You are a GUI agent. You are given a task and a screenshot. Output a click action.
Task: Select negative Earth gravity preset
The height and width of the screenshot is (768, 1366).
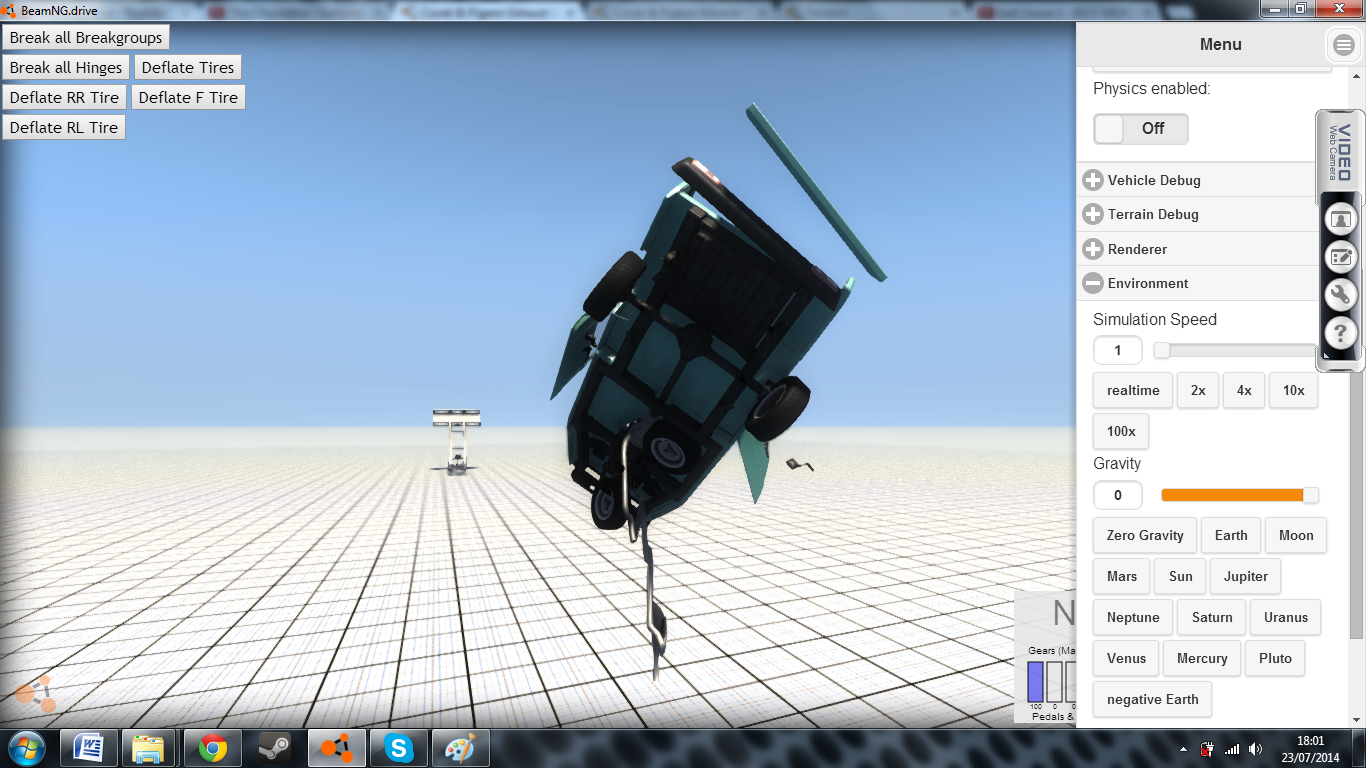(x=1153, y=699)
